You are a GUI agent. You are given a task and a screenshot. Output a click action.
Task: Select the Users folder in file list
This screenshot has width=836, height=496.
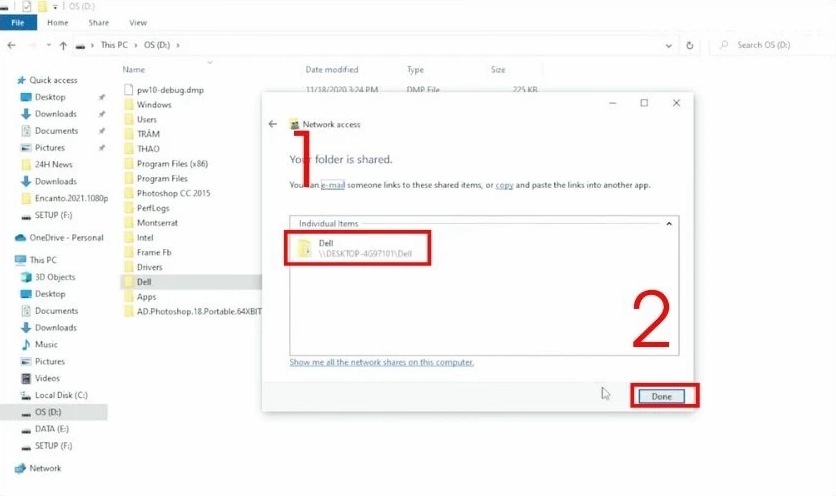coord(147,119)
